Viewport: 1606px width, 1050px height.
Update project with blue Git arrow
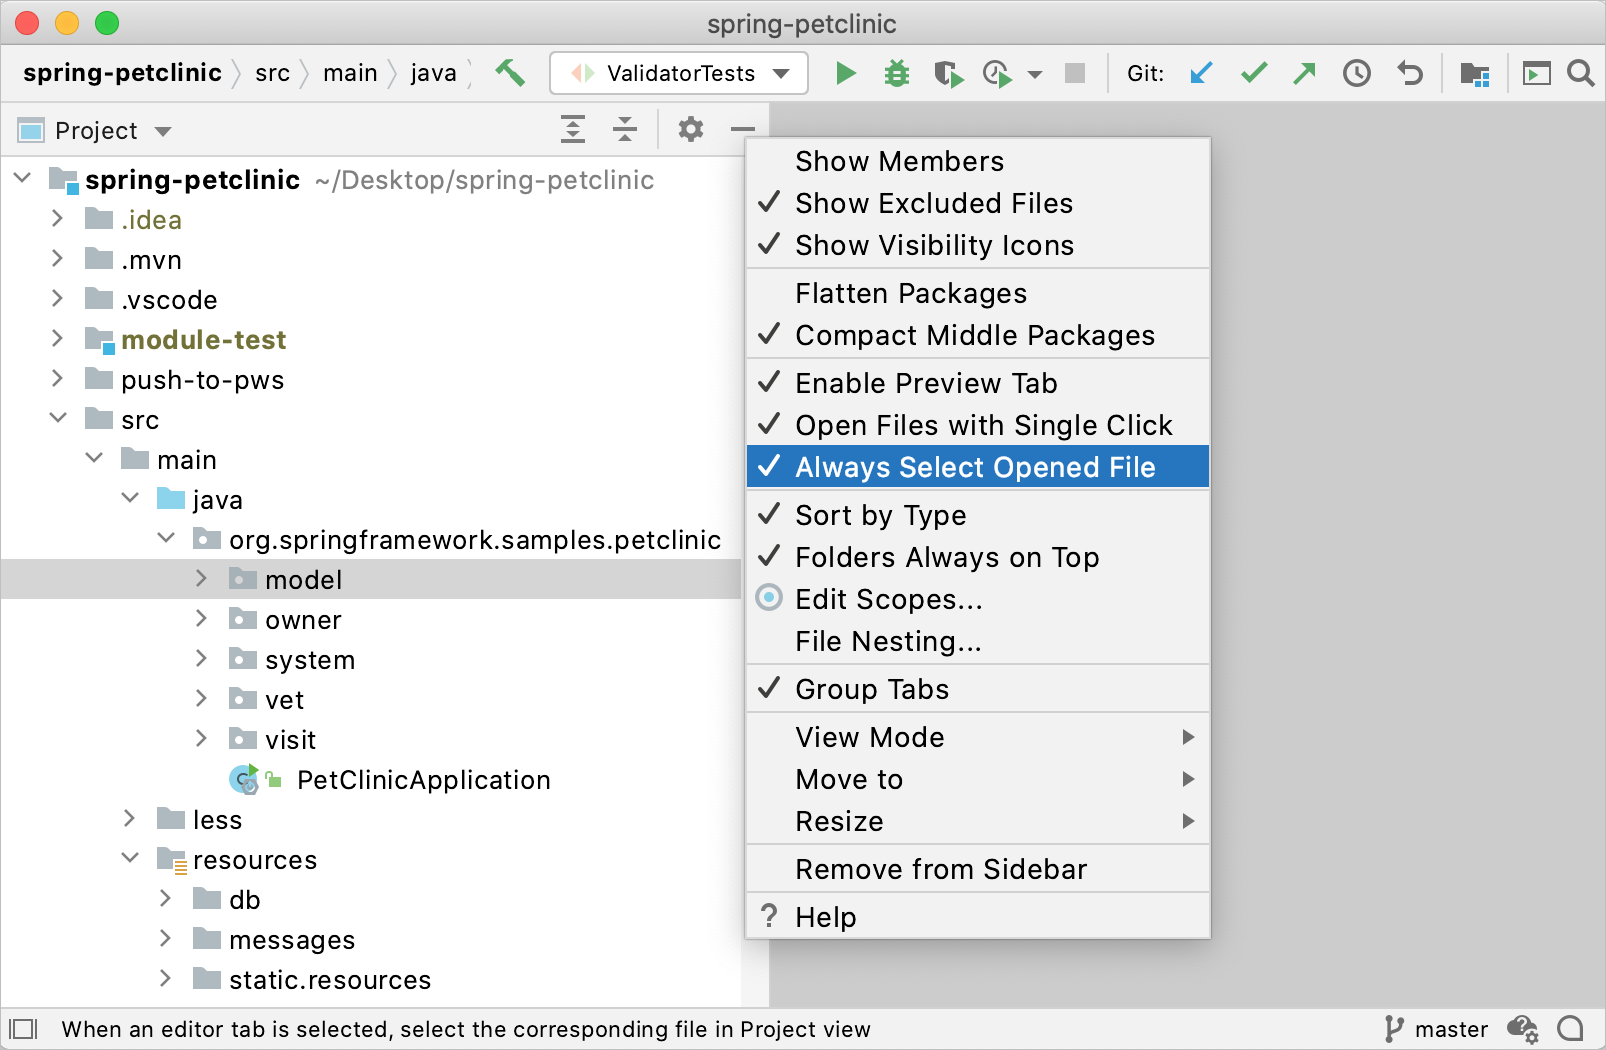1201,73
